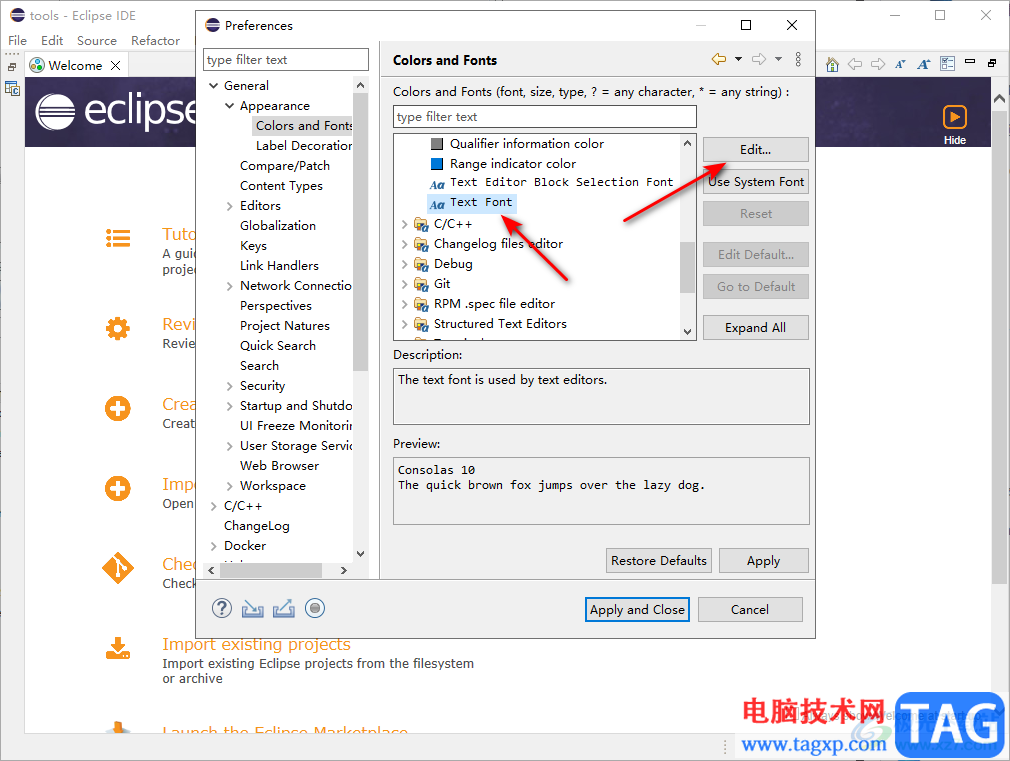1010x761 pixels.
Task: Select the Keys preference page
Action: pyautogui.click(x=253, y=246)
